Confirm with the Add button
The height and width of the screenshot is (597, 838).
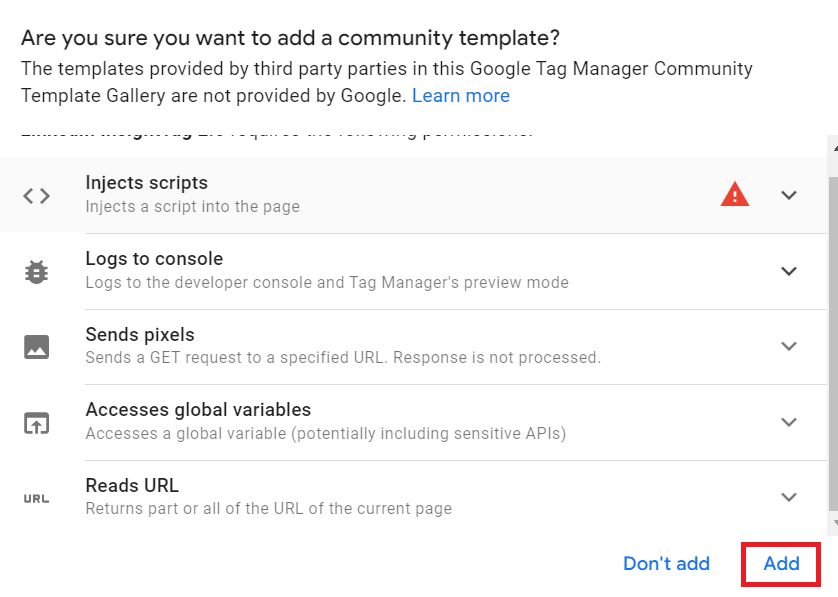[x=781, y=564]
